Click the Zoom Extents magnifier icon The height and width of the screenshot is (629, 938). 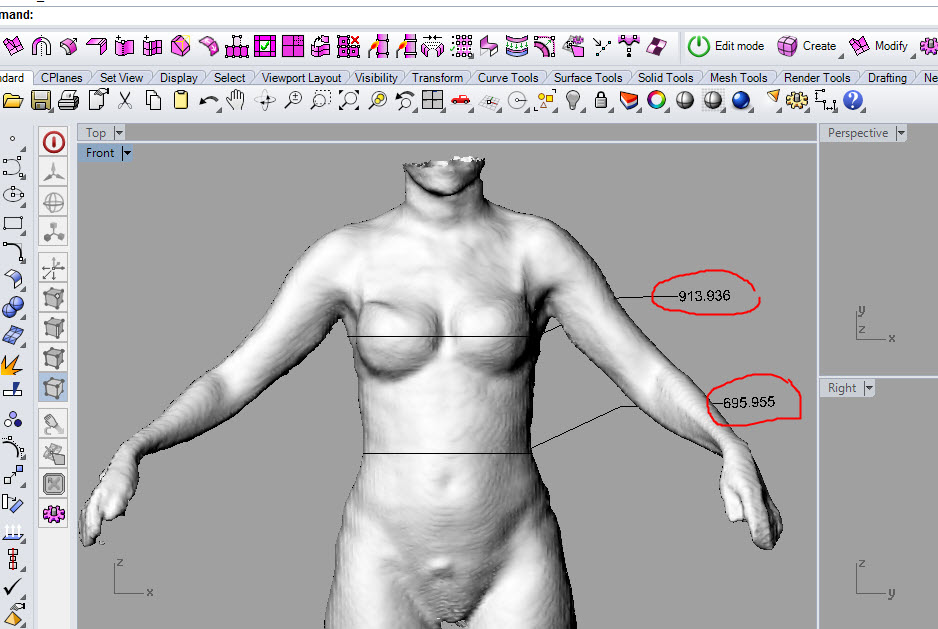click(x=349, y=100)
